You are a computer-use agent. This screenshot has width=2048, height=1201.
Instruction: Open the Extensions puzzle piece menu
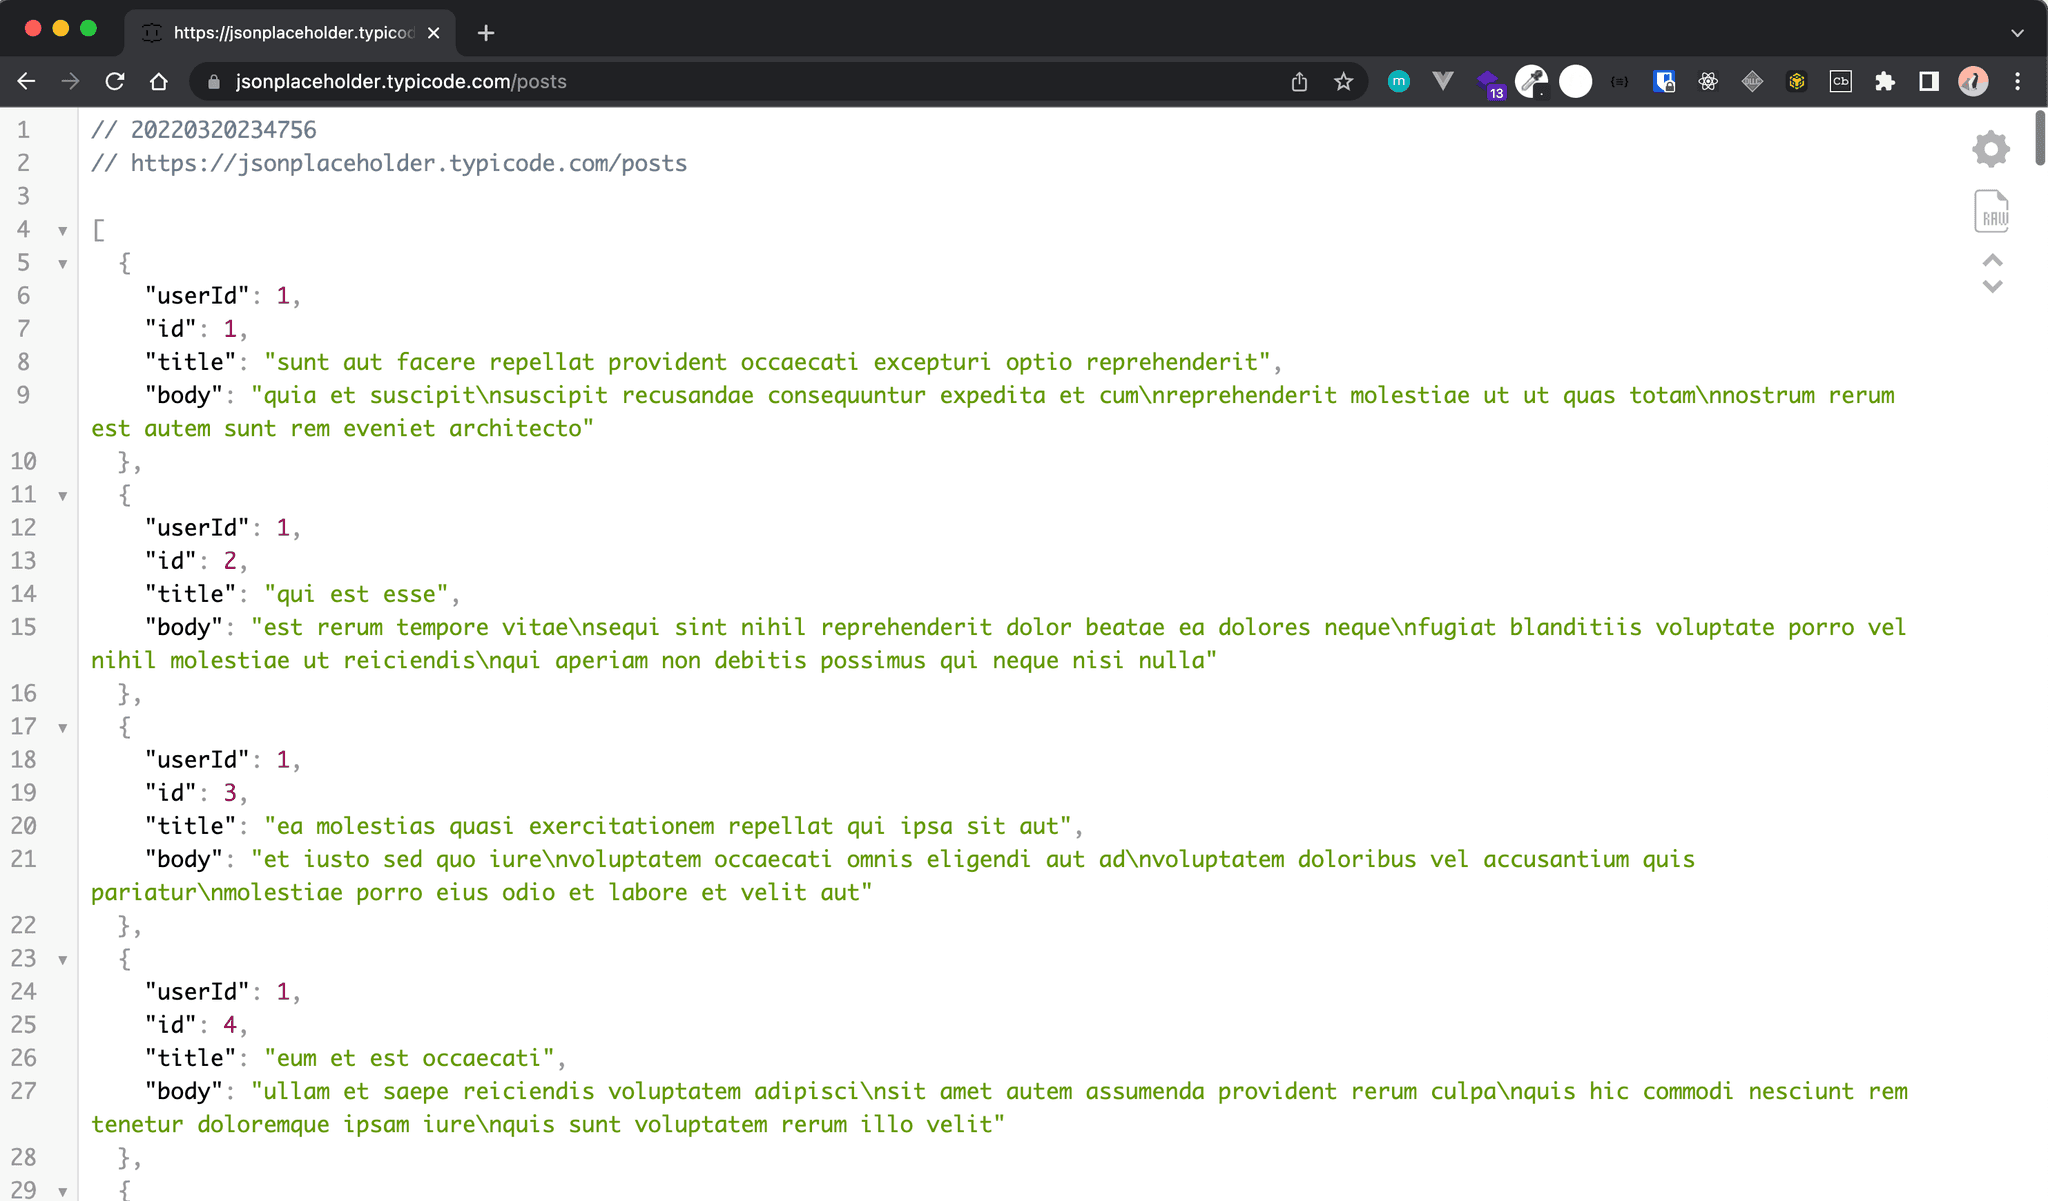1885,81
